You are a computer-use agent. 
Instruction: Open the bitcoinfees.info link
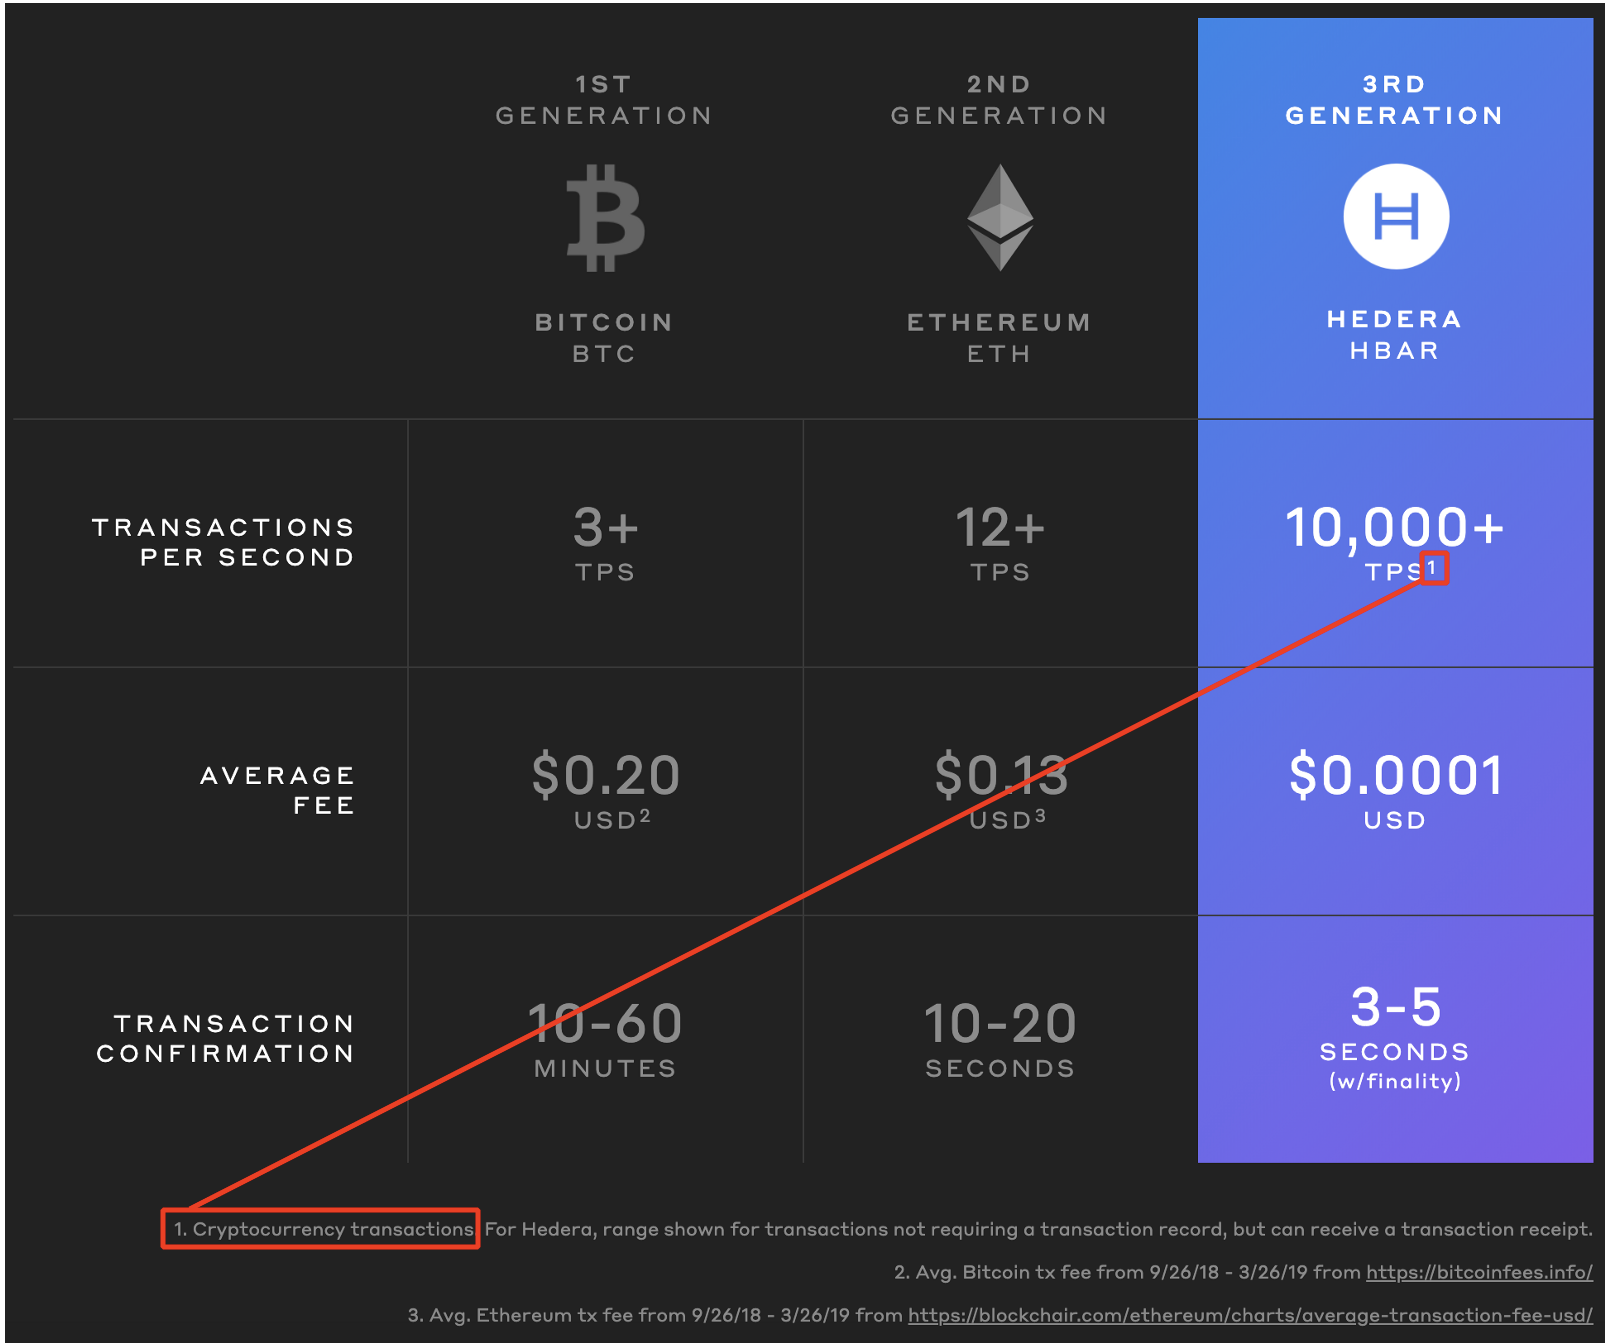pos(1479,1272)
